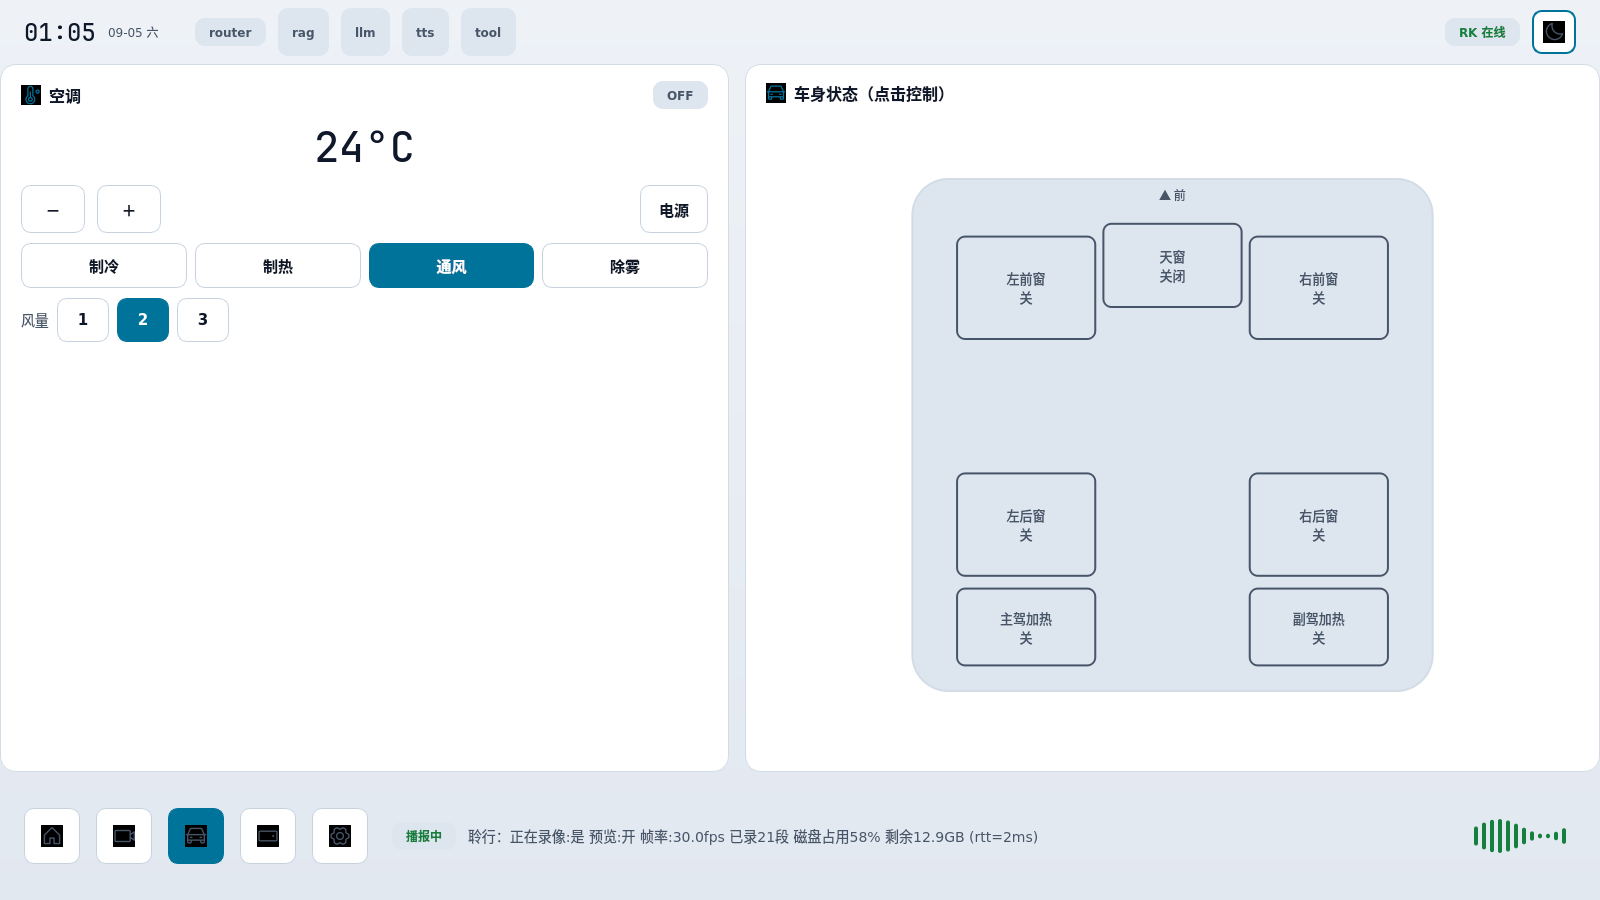
Task: Select 除雾 defog mode
Action: (625, 266)
